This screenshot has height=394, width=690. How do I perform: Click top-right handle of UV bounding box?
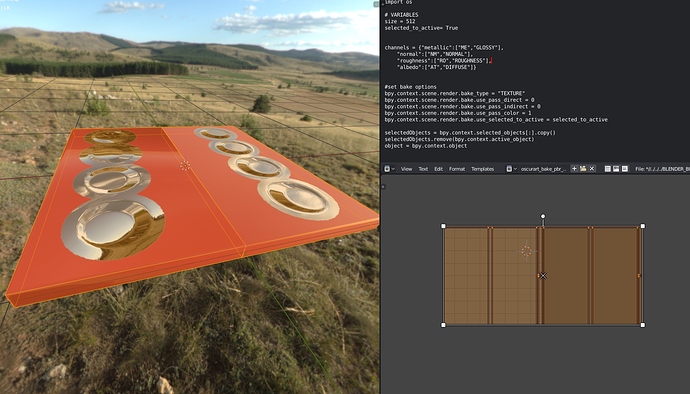click(643, 226)
